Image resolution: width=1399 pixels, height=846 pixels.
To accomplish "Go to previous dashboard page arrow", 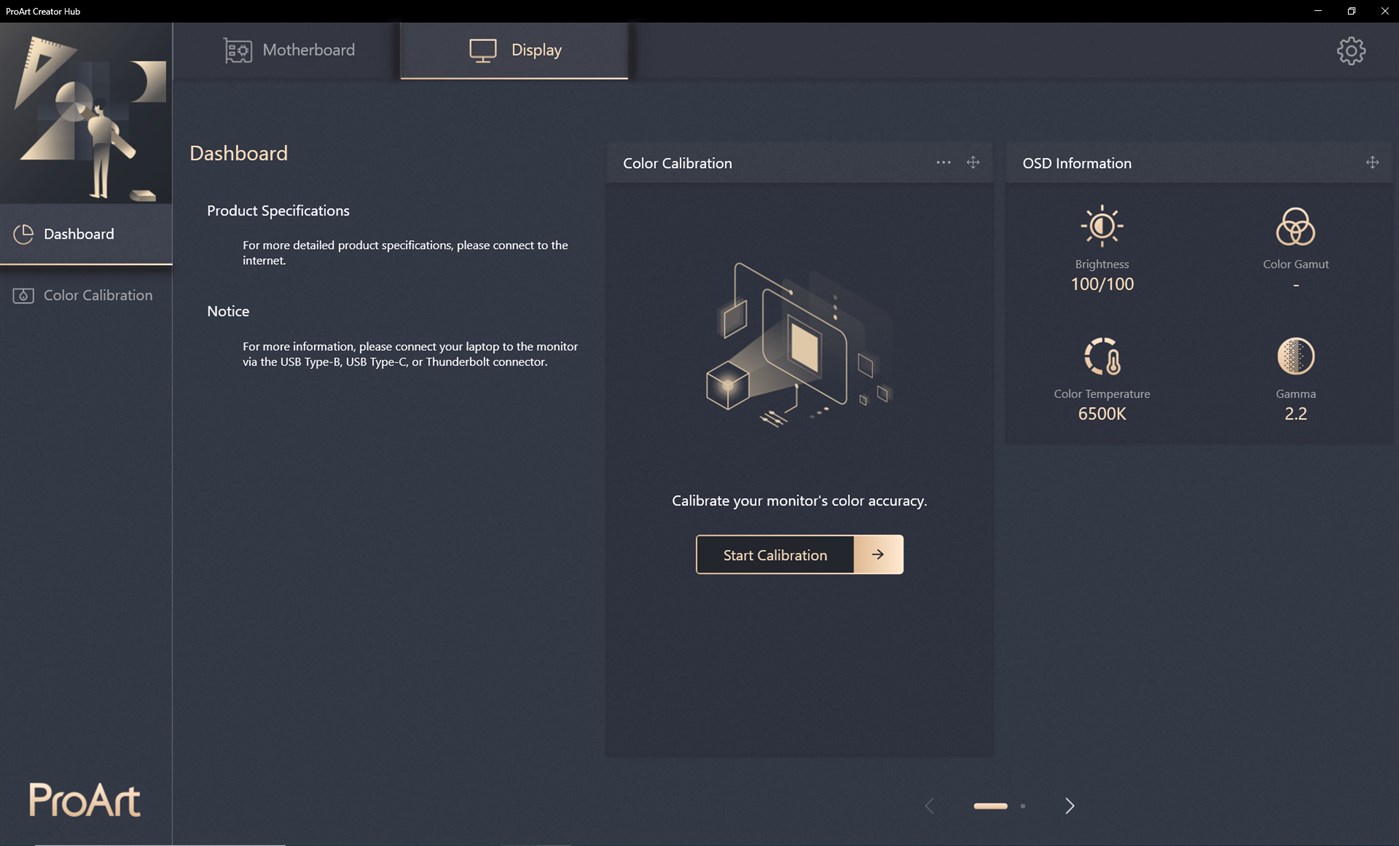I will [x=930, y=806].
